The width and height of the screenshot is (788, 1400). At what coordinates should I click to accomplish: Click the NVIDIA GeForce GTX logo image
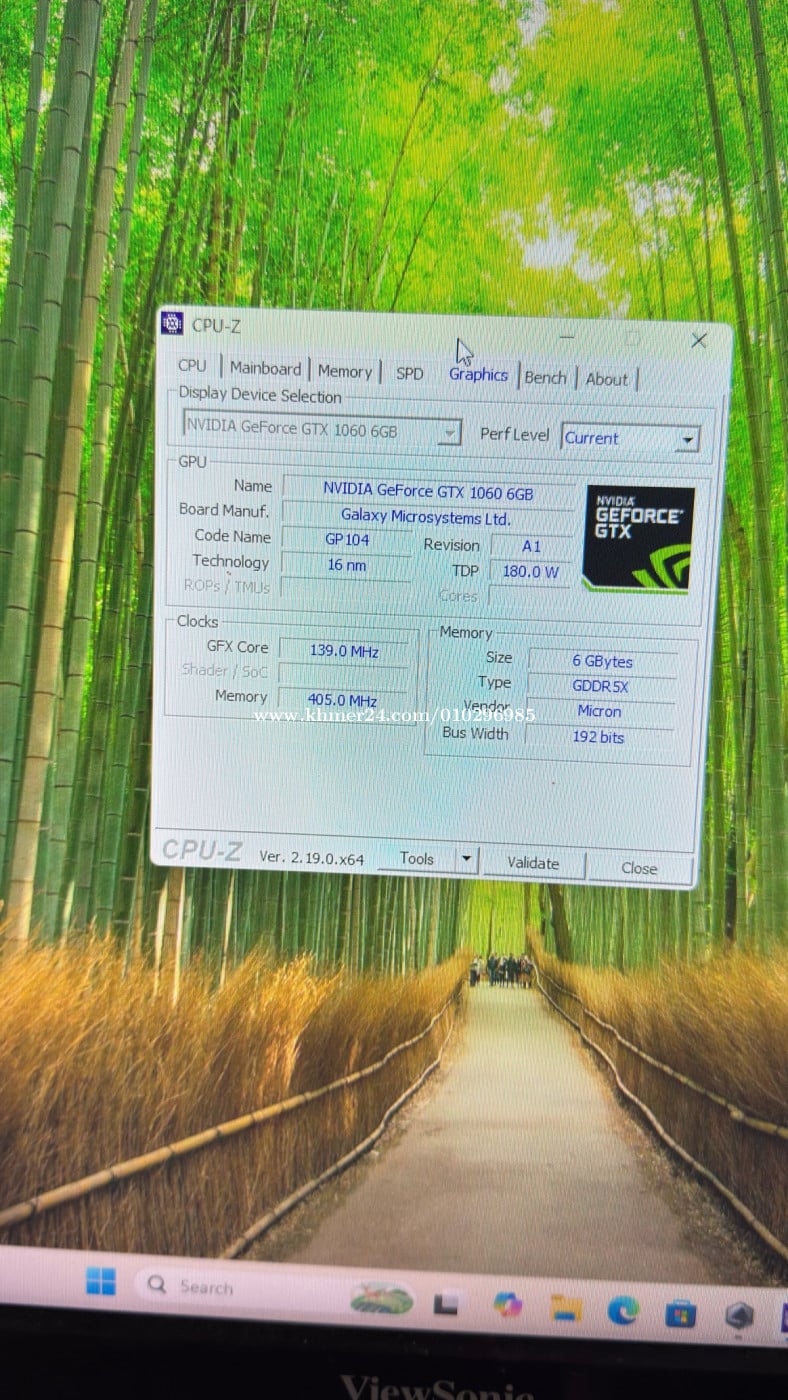pyautogui.click(x=638, y=539)
